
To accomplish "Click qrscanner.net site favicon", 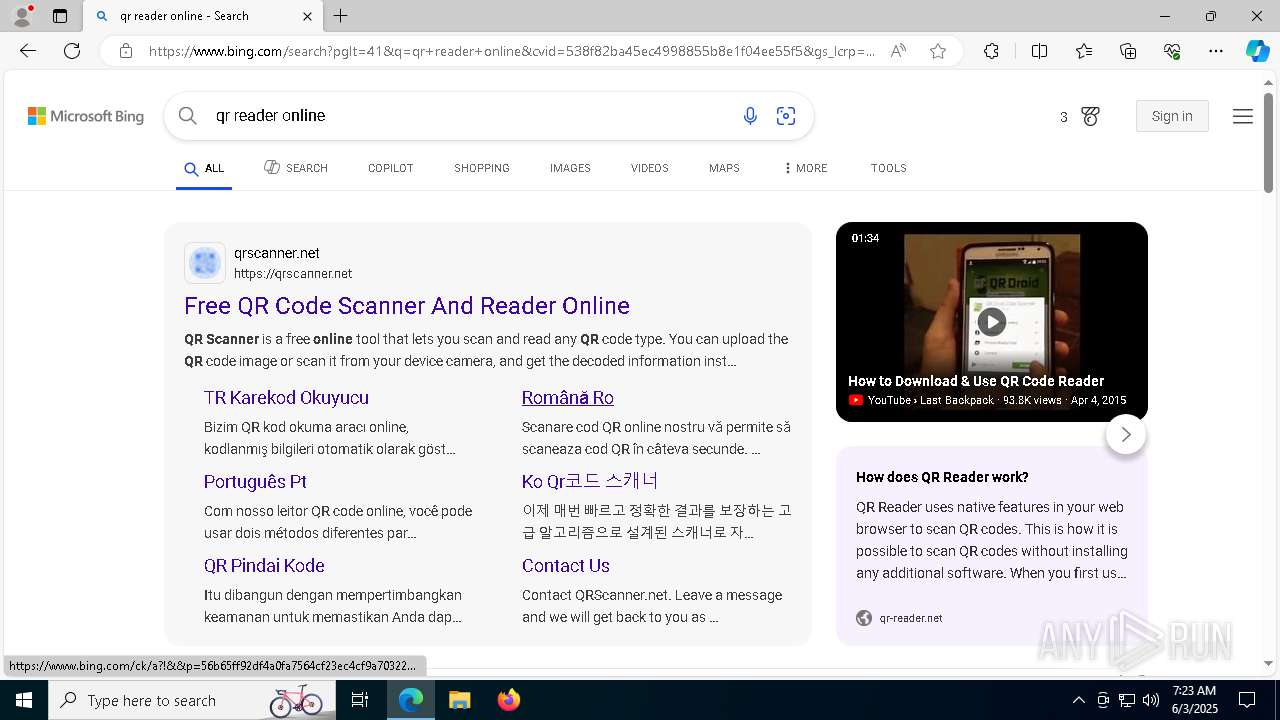I will (x=205, y=263).
